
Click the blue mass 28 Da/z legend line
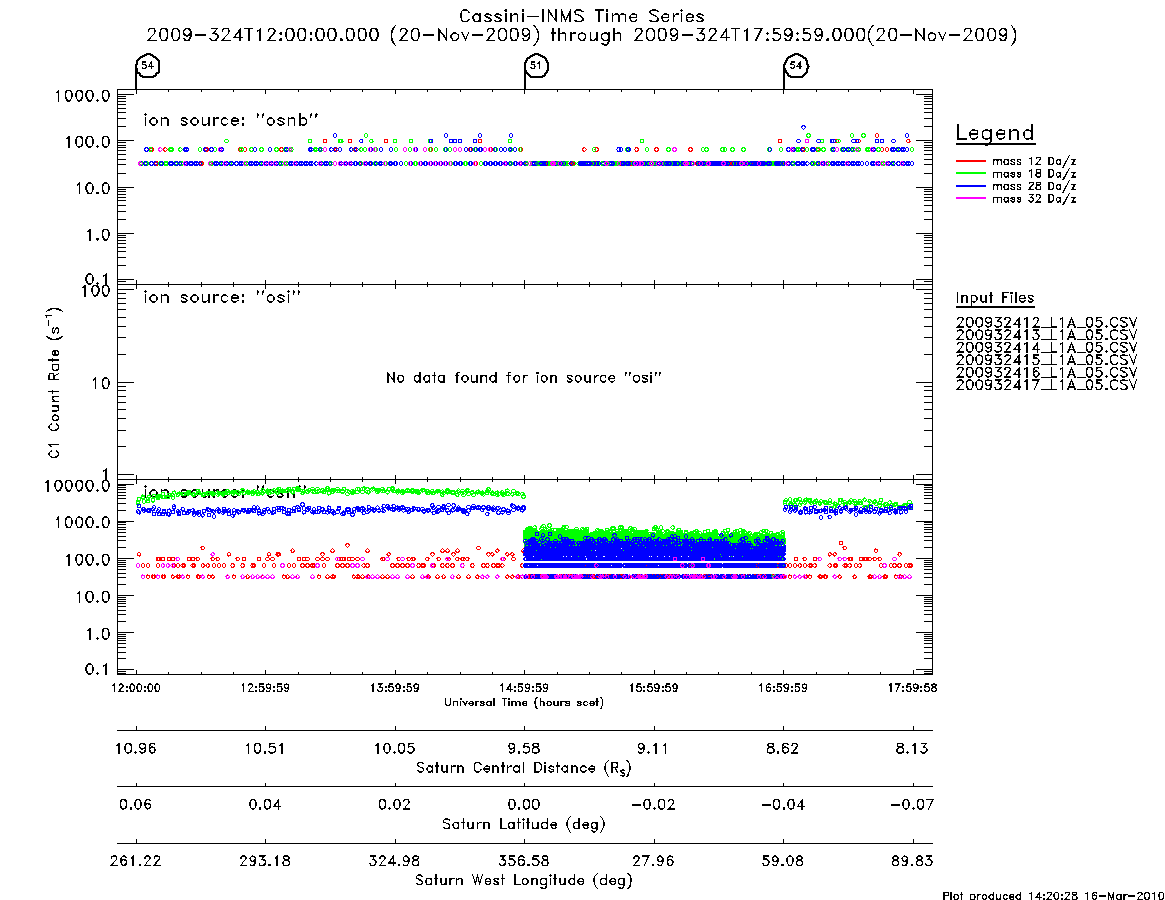970,187
